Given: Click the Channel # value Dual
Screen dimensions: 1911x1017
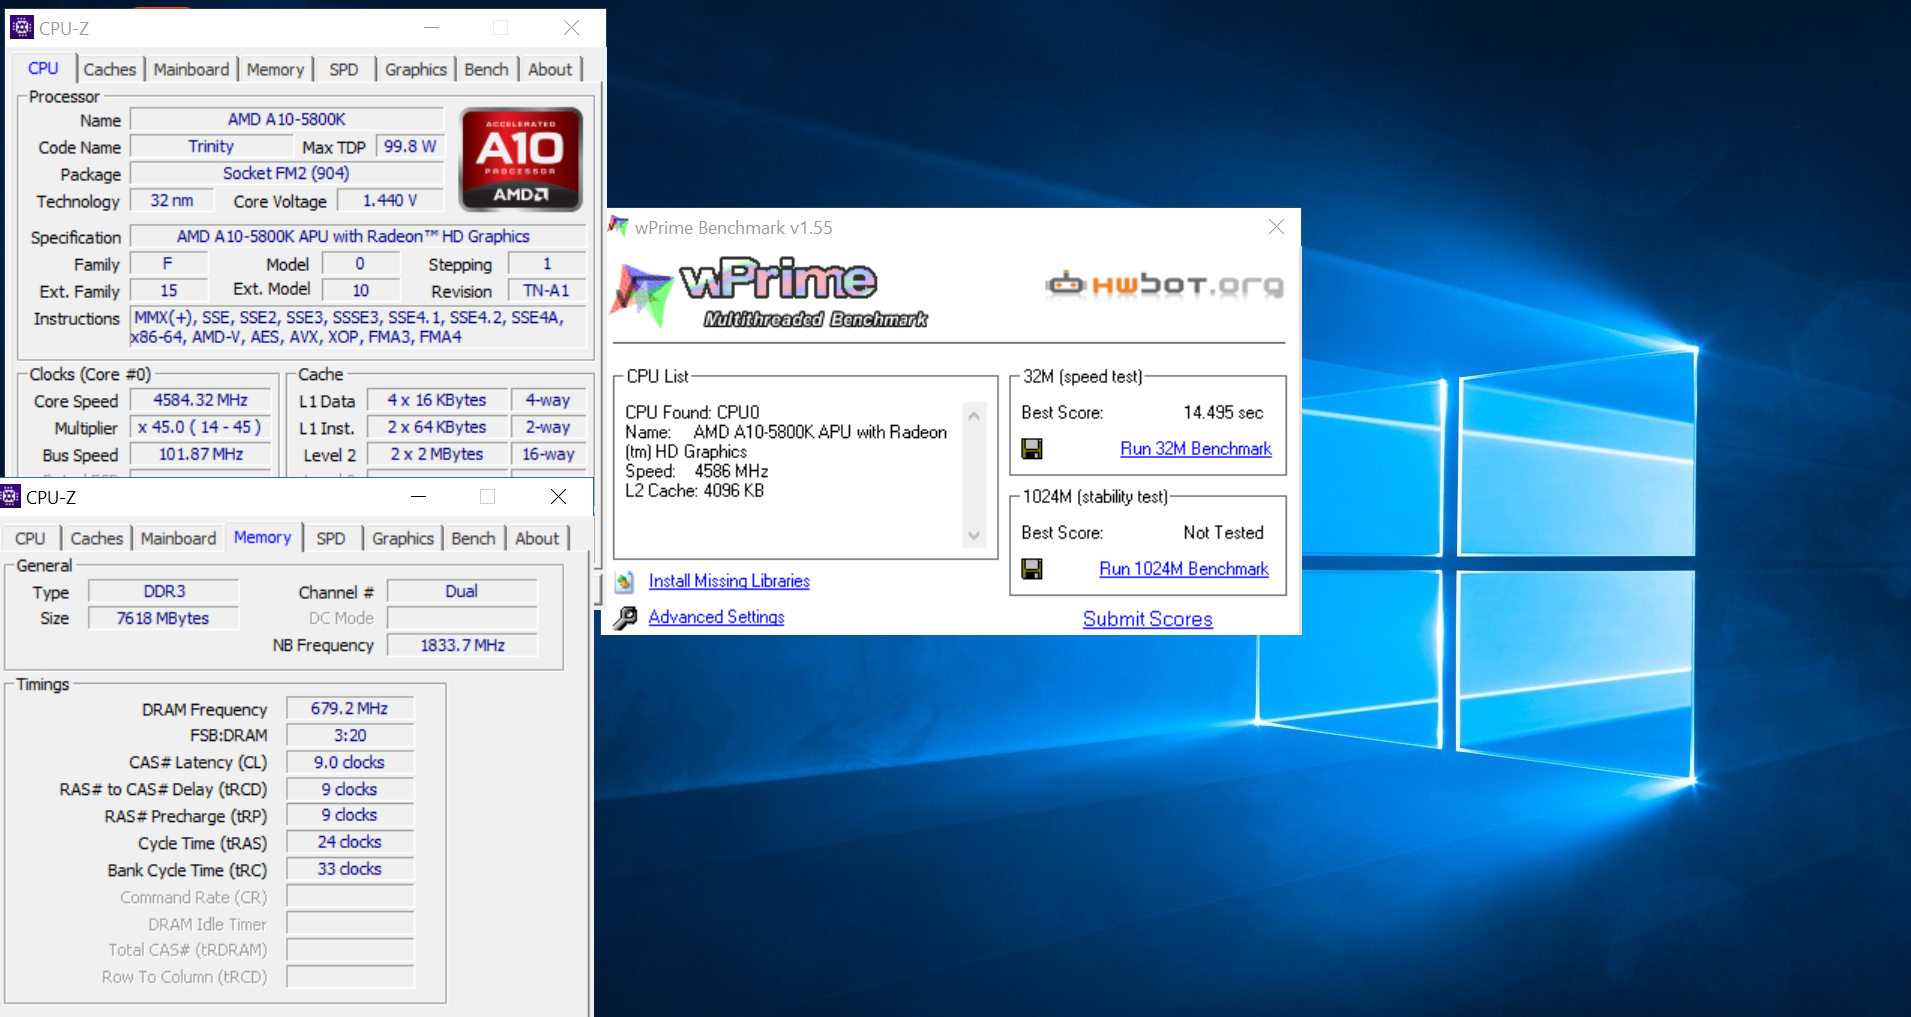Looking at the screenshot, I should point(462,591).
